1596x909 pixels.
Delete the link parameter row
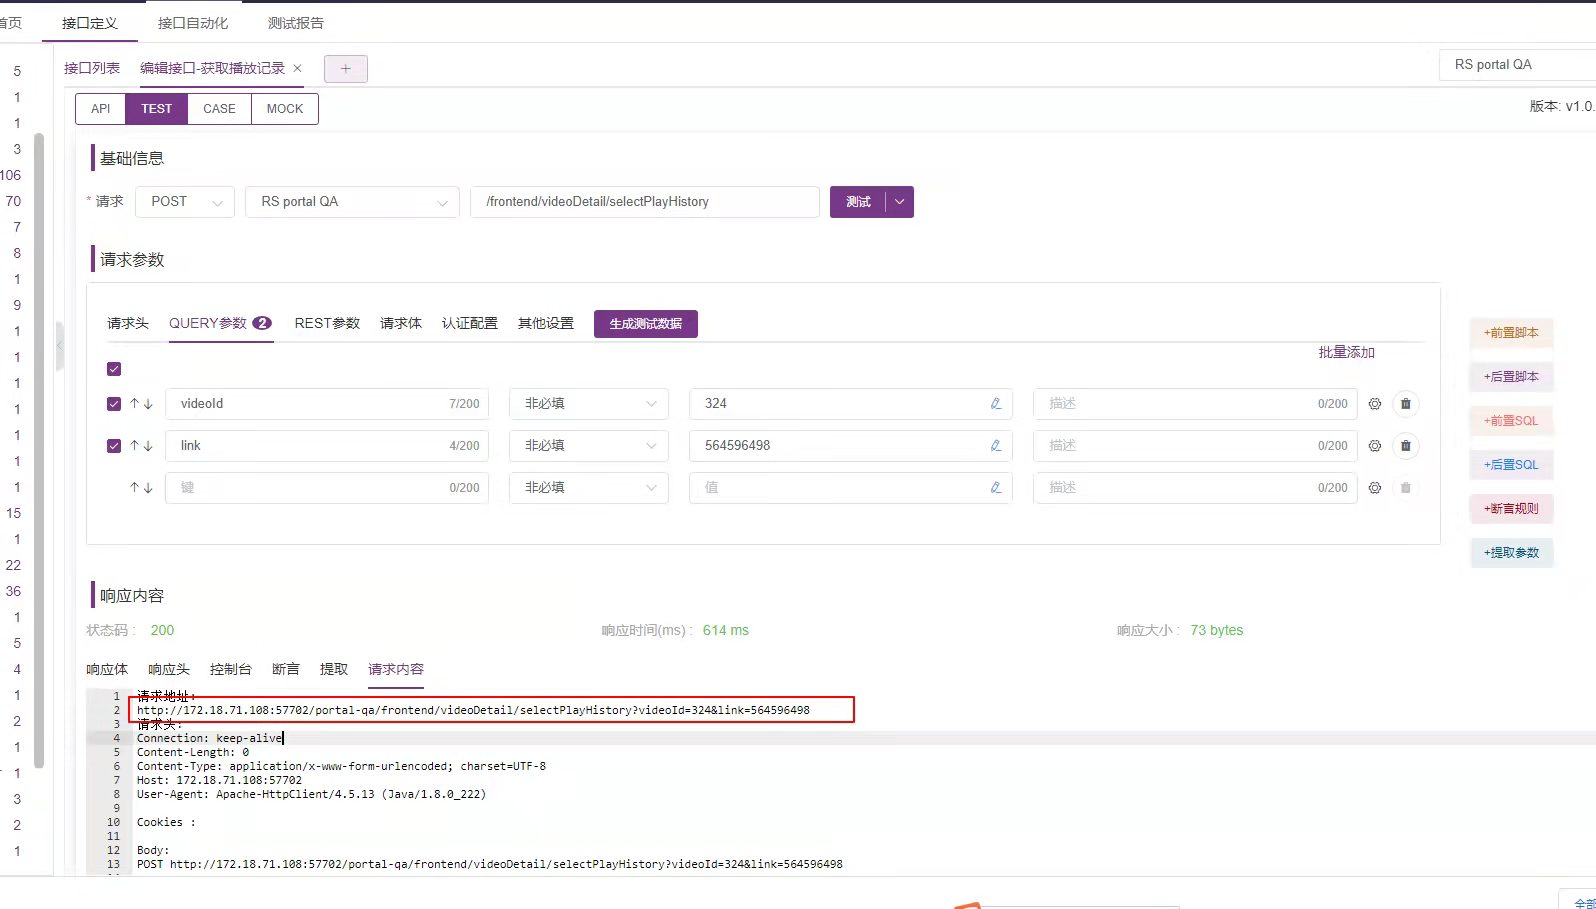click(1406, 446)
